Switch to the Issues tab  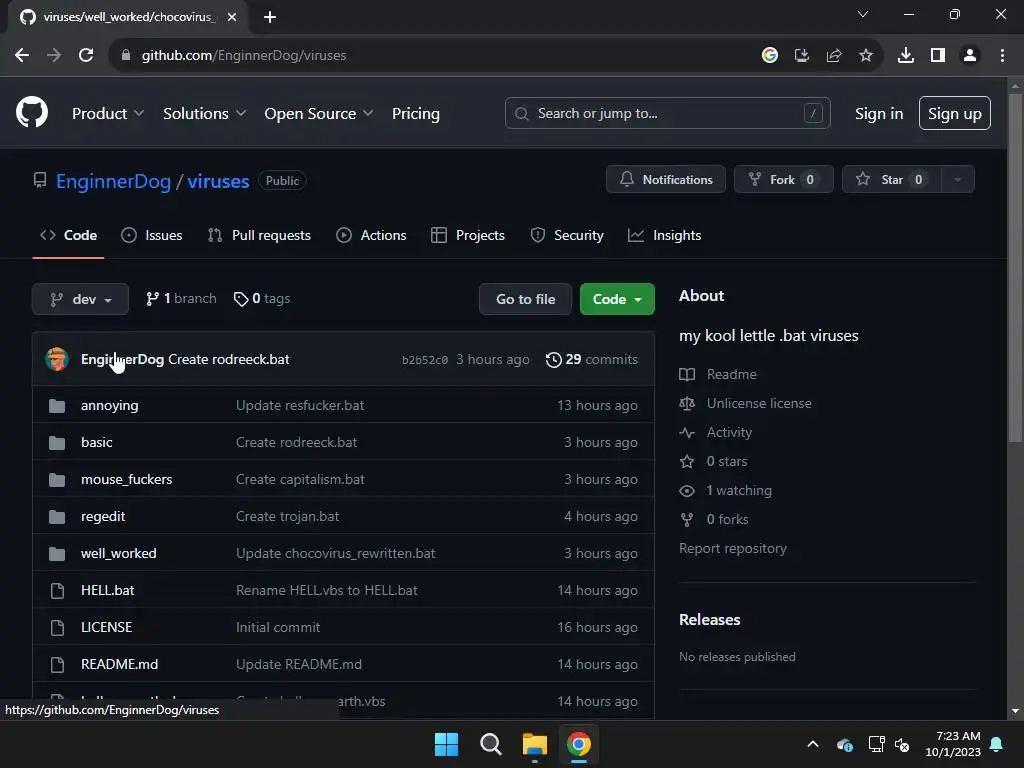click(152, 235)
